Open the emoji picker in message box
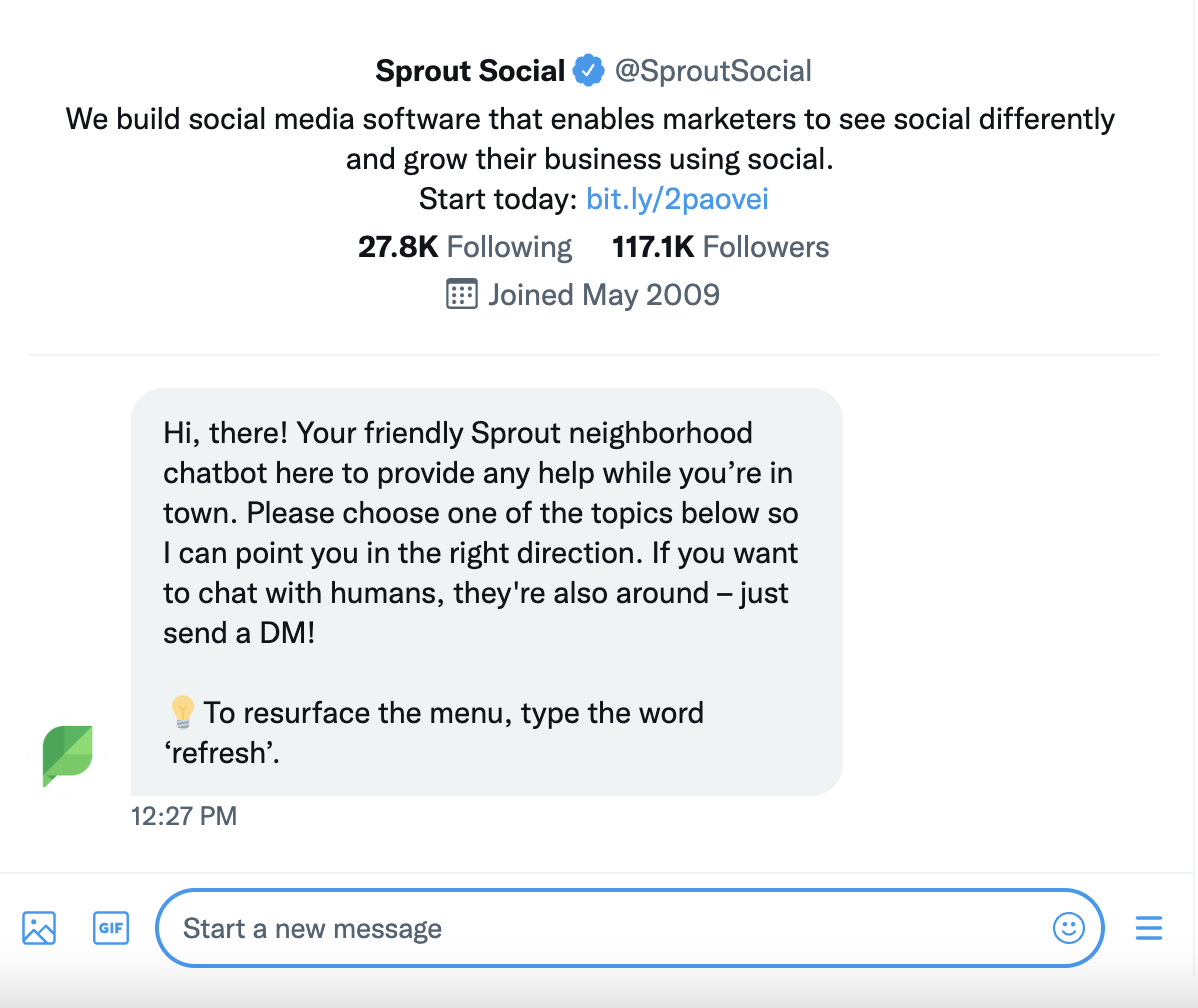Viewport: 1198px width, 1008px height. point(1068,928)
